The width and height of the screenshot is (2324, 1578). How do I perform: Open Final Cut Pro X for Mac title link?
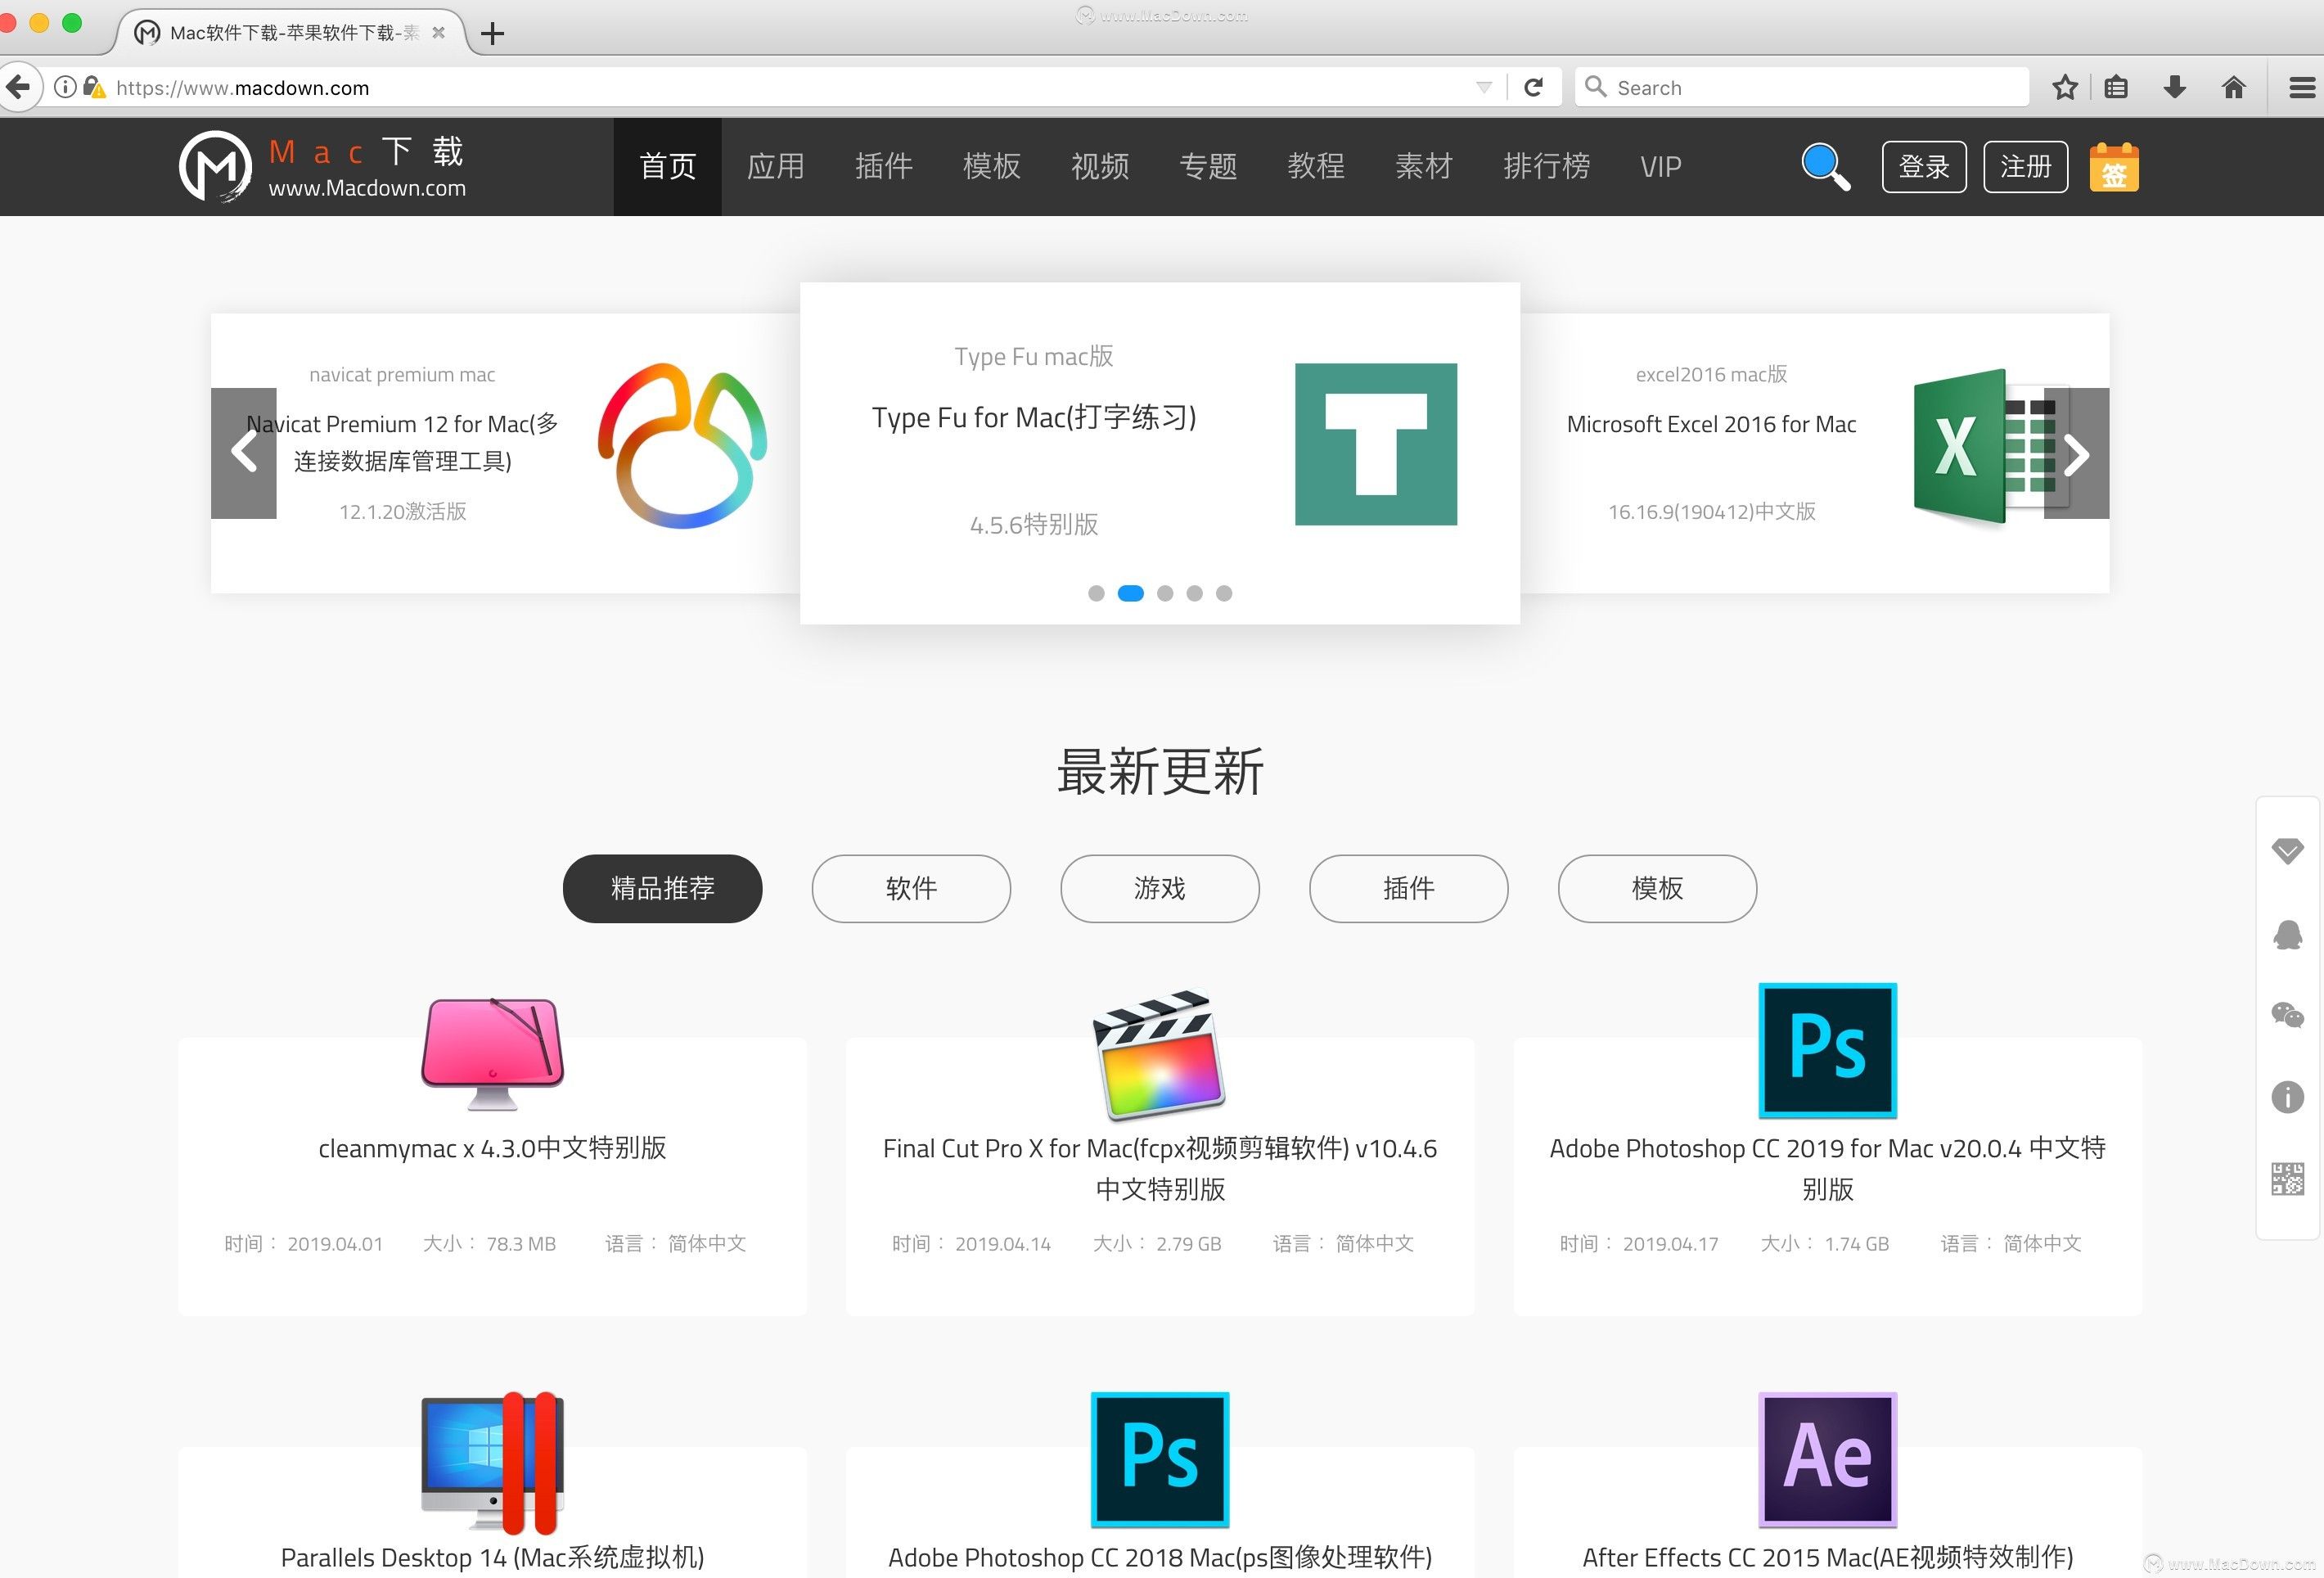point(1160,1168)
